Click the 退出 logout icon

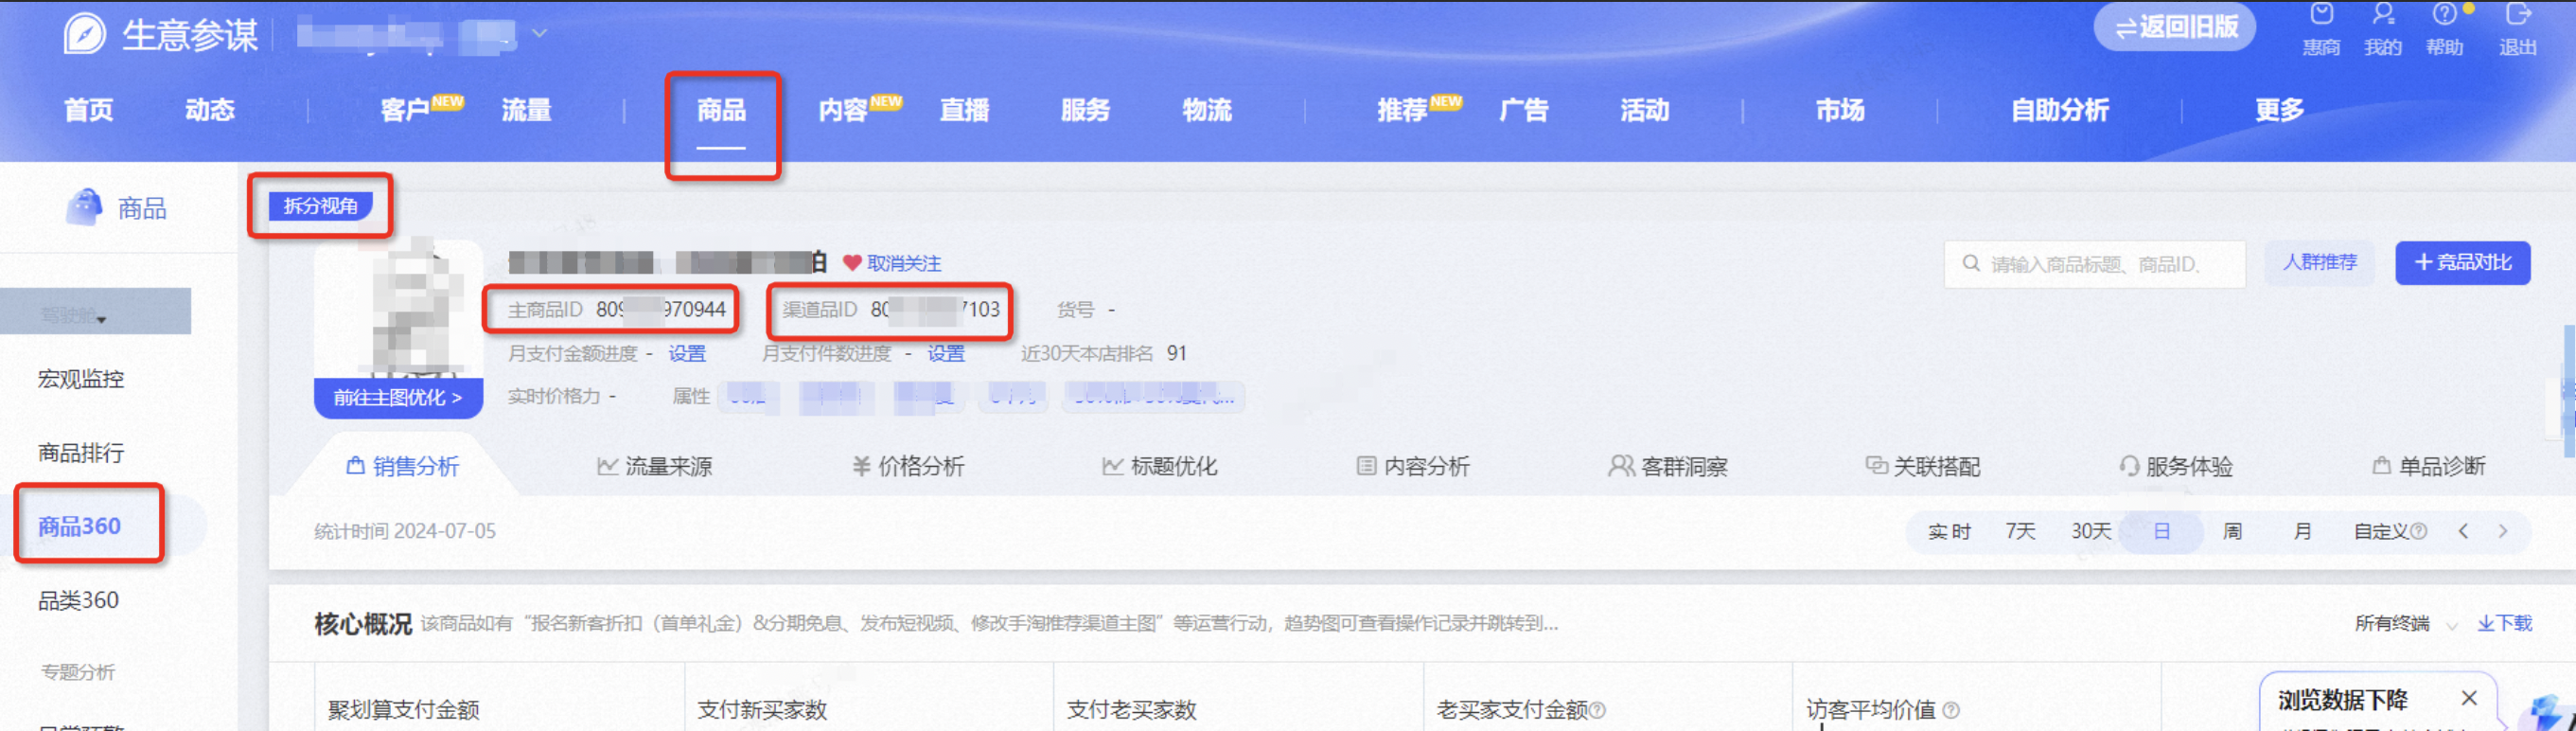click(x=2517, y=14)
